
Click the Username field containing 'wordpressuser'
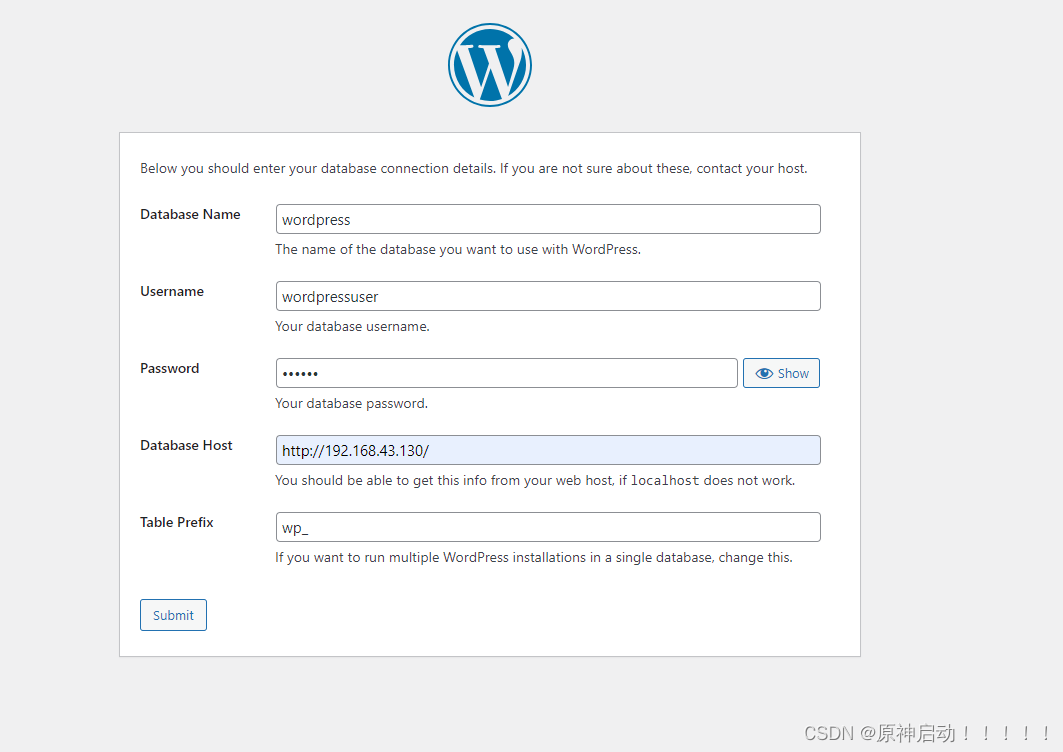pos(548,296)
